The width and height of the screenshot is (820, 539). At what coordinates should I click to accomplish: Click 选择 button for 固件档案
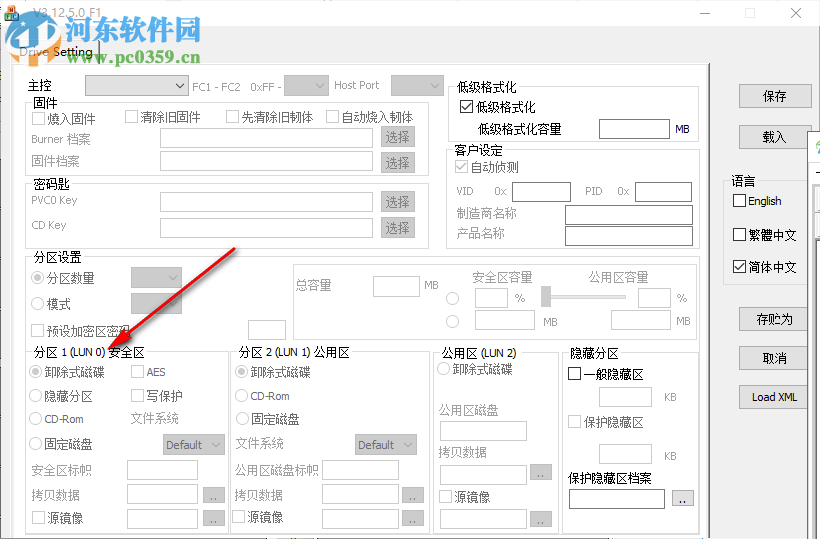[x=397, y=163]
